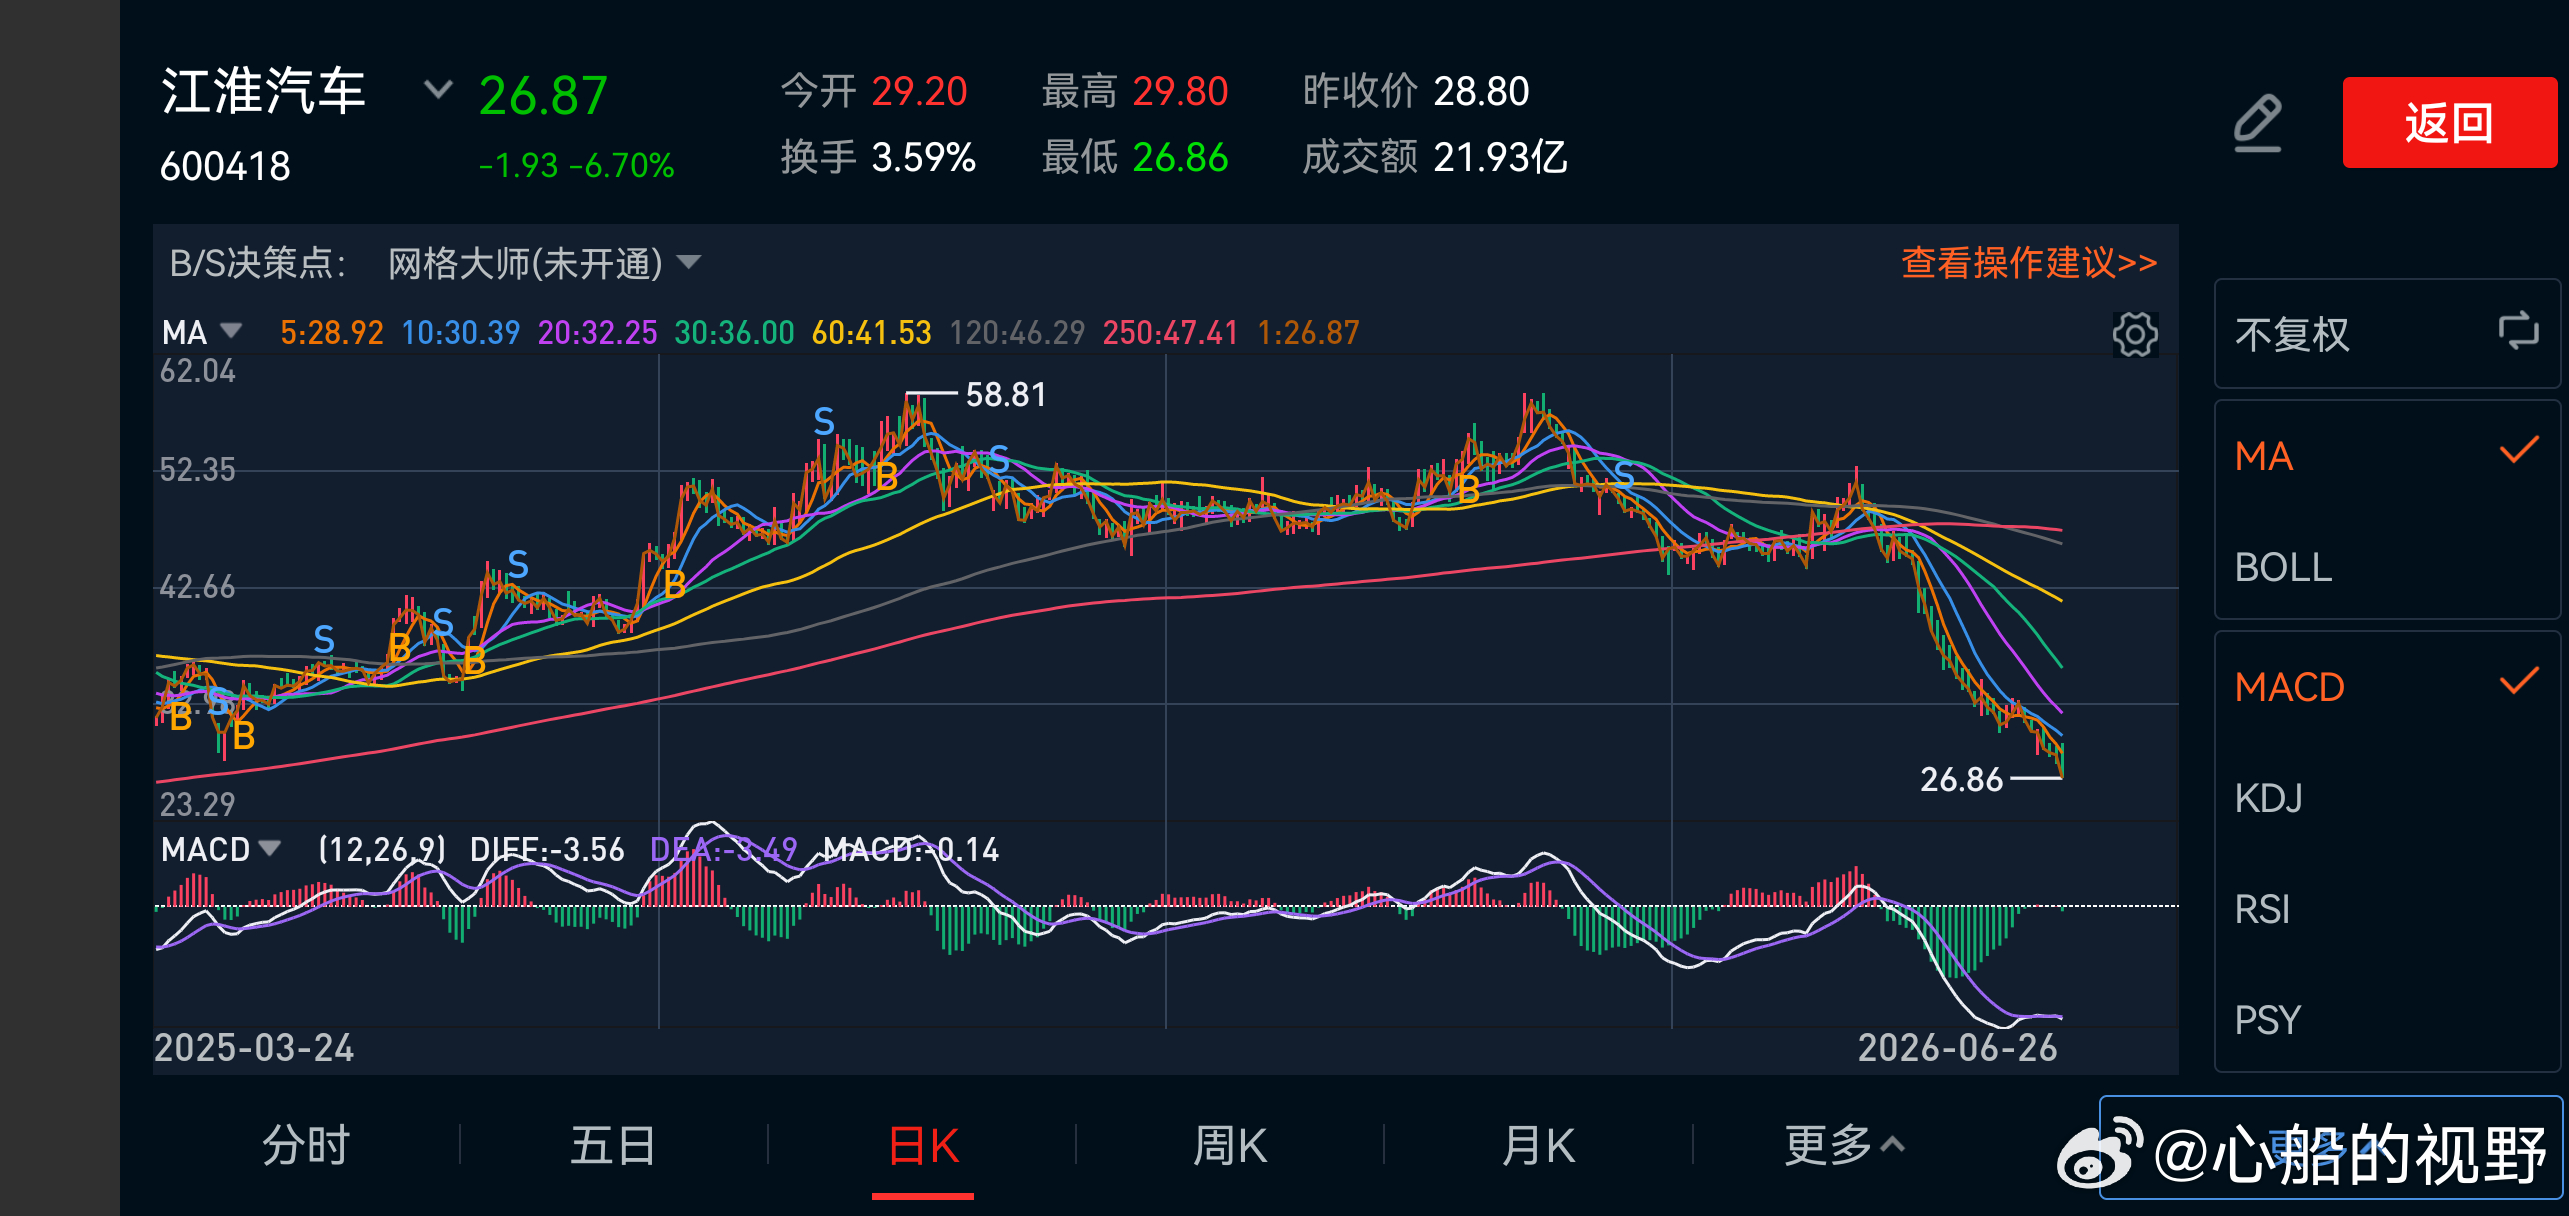Tap the start date 2025-03-24
This screenshot has height=1216, width=2569.
pos(254,1047)
